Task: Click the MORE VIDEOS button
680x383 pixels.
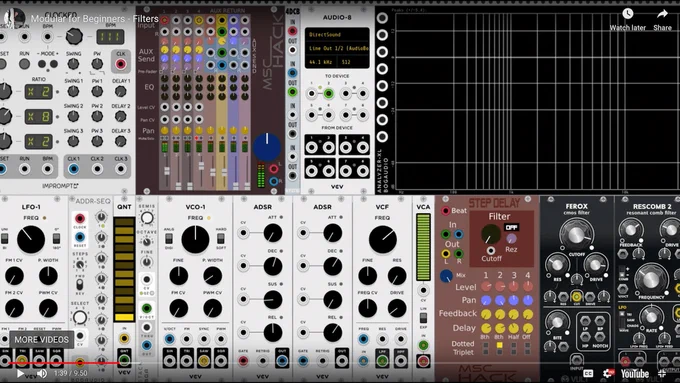Action: 42,340
